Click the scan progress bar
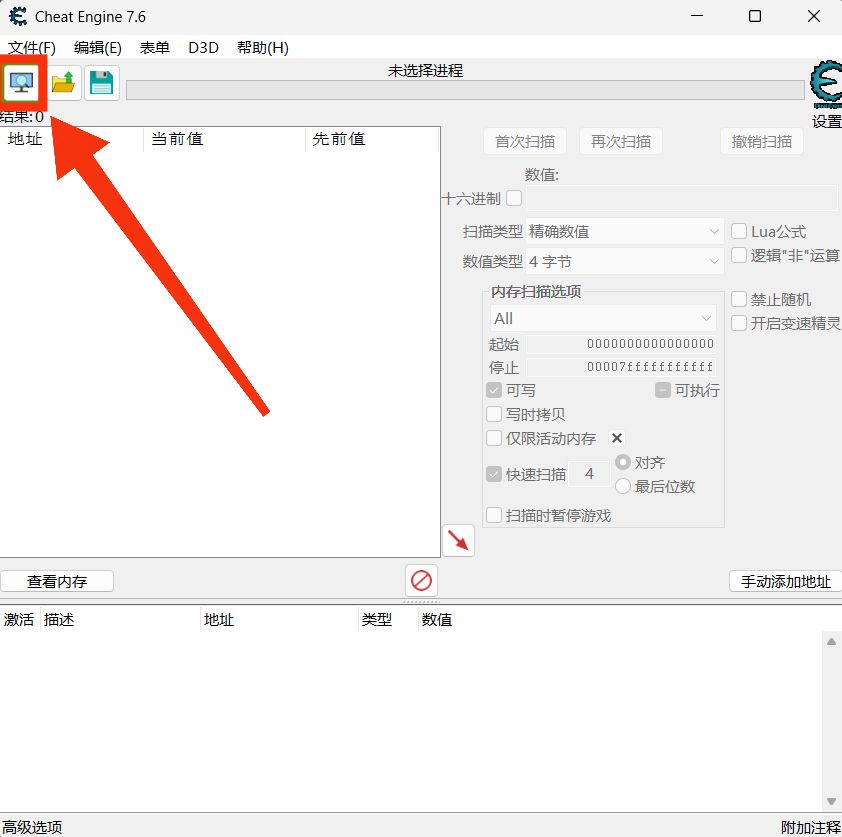Viewport: 842px width, 837px height. 465,90
